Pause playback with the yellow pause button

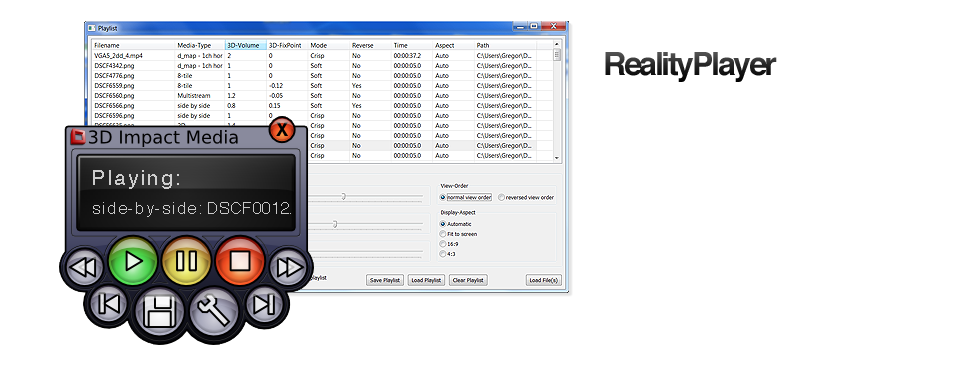tap(186, 261)
